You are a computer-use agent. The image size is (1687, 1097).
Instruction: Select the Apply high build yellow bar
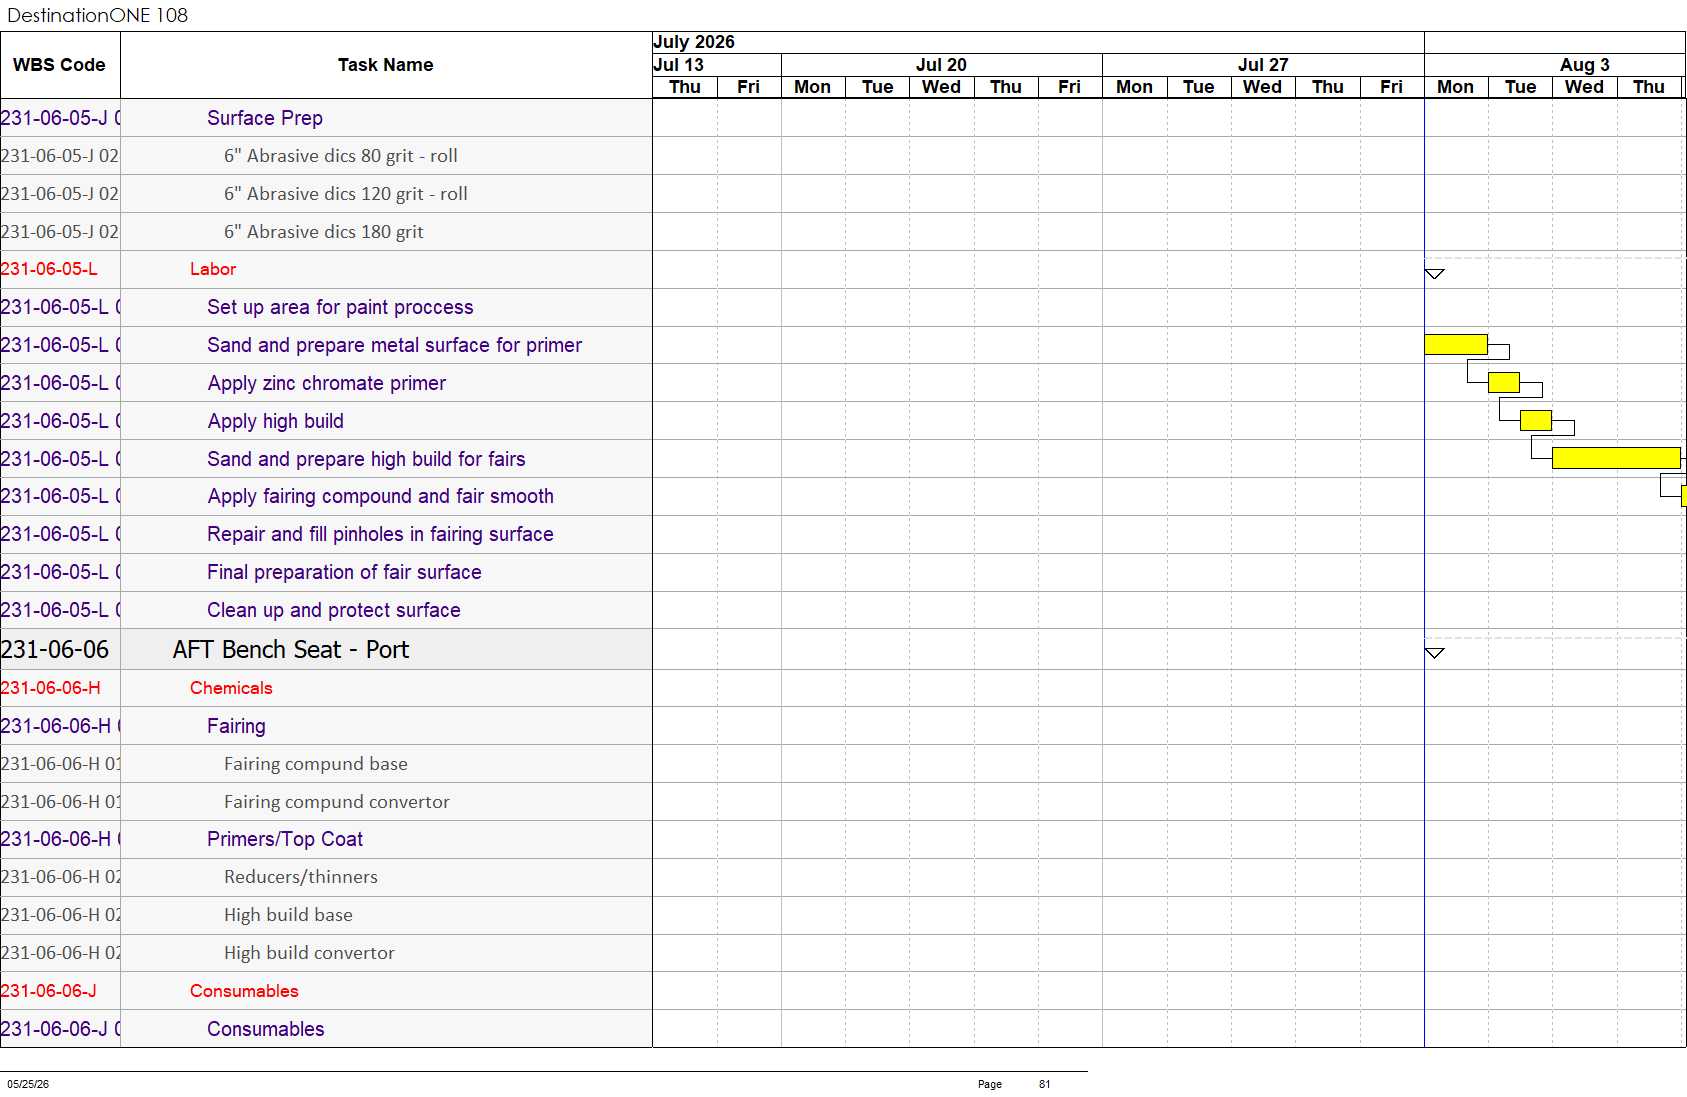coord(1536,420)
